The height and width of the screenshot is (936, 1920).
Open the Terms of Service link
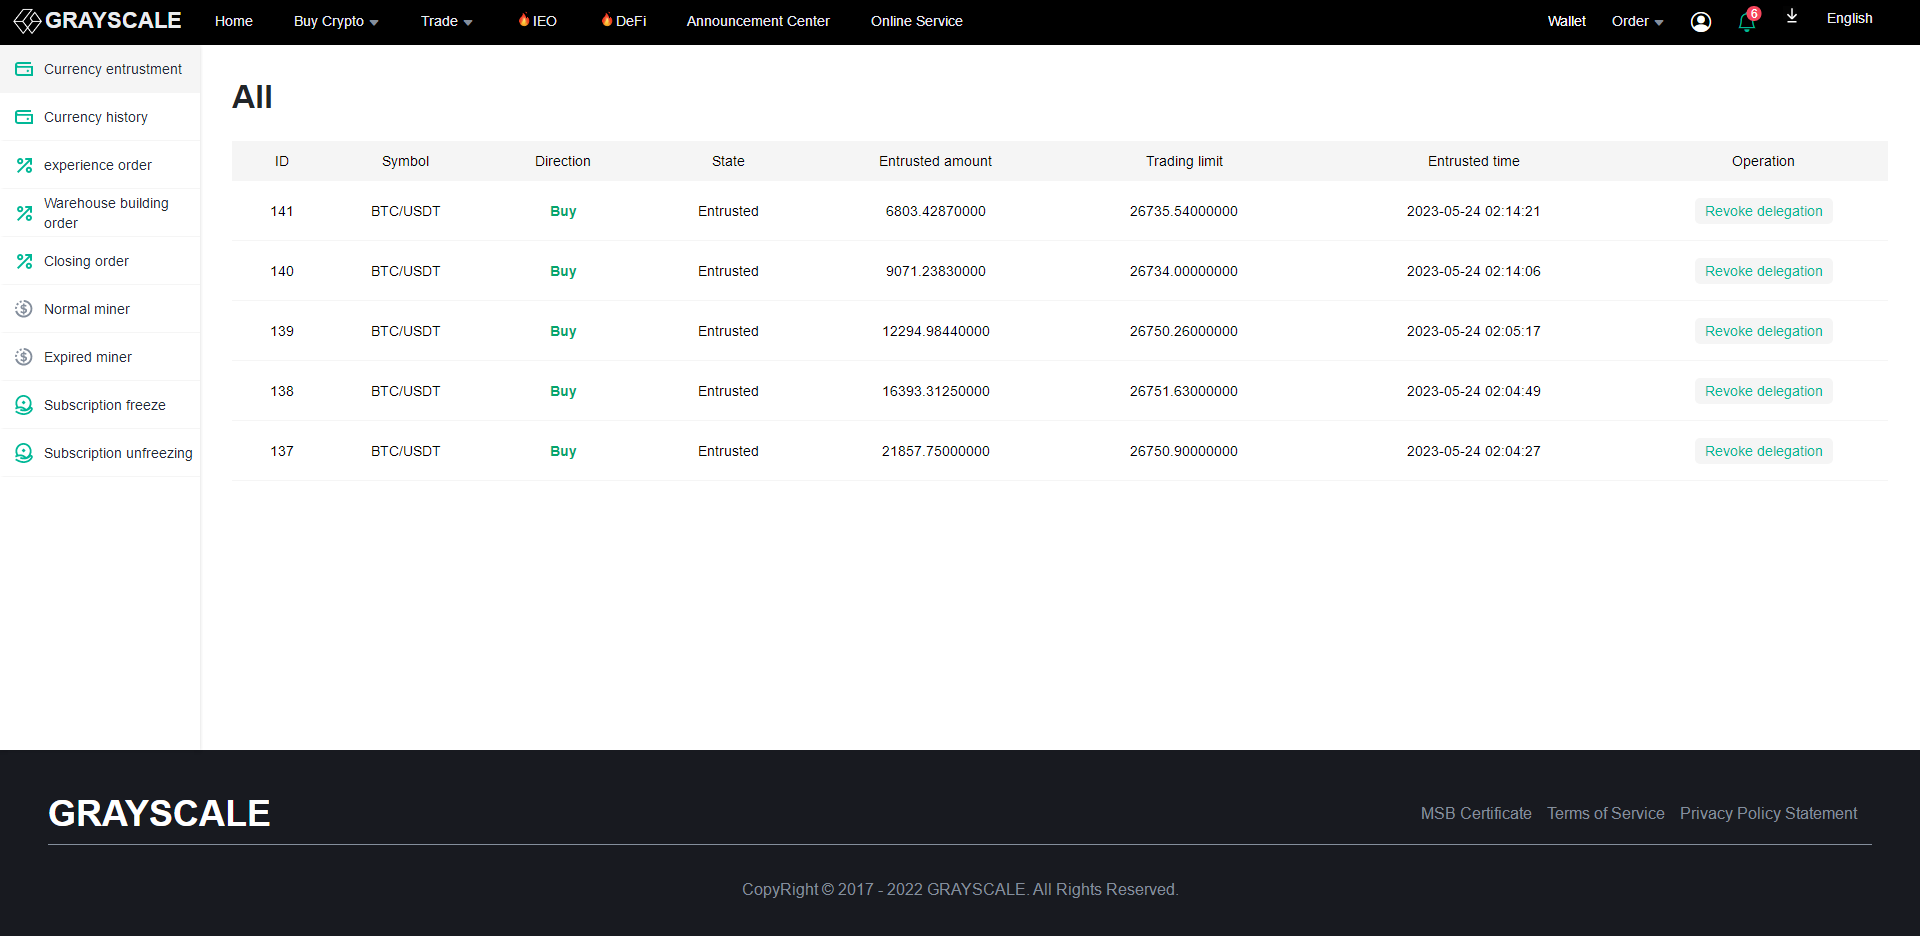1605,813
